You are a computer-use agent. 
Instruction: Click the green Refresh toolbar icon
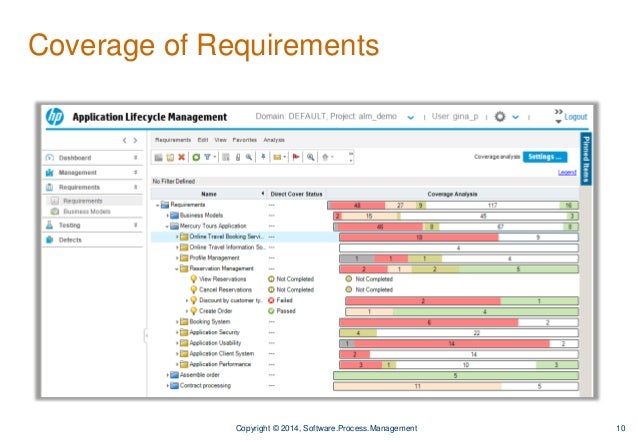coord(196,157)
